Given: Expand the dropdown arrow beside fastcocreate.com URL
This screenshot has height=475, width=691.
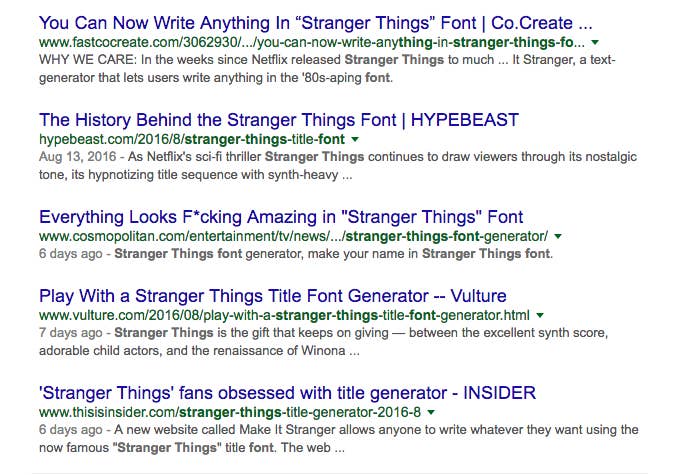Looking at the screenshot, I should point(595,42).
